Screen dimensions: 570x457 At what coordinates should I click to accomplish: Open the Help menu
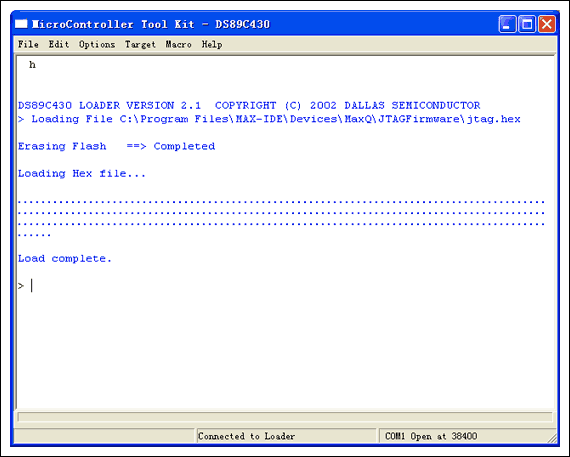212,44
